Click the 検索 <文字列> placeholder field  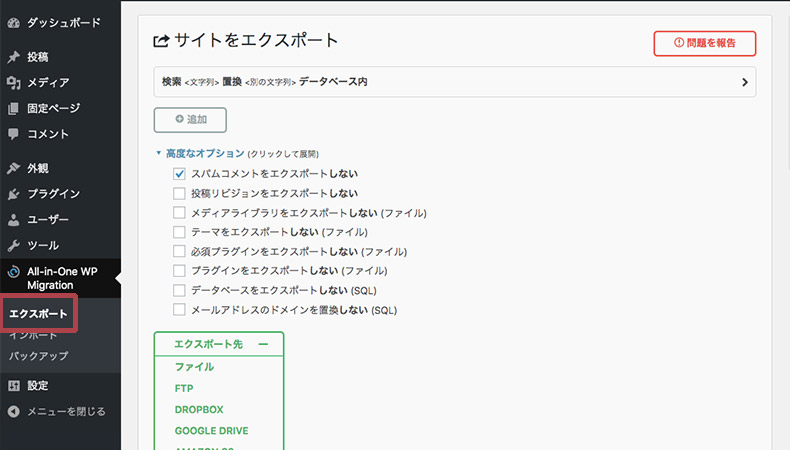tap(190, 82)
